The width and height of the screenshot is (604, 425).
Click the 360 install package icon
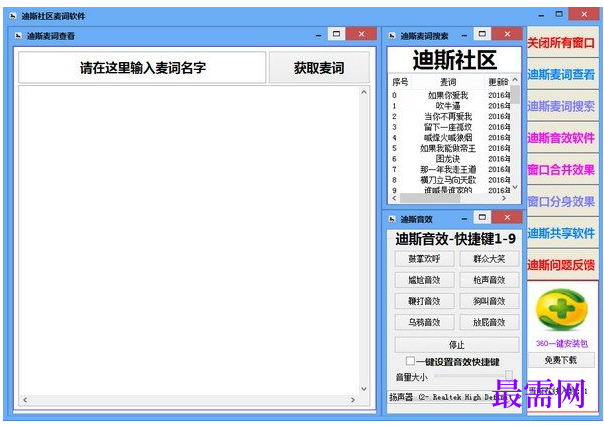pyautogui.click(x=561, y=310)
